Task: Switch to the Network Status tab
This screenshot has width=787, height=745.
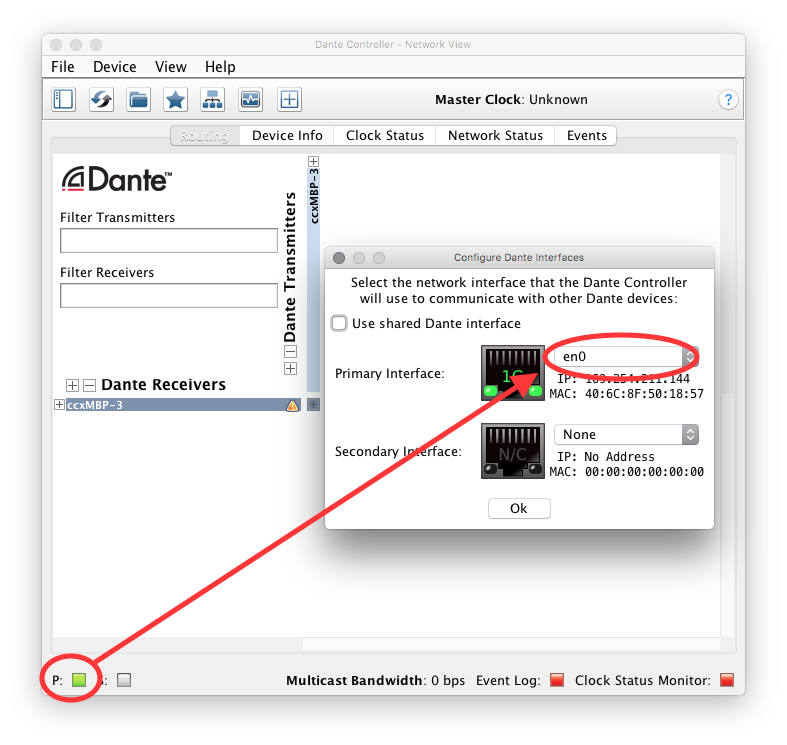Action: (x=495, y=136)
